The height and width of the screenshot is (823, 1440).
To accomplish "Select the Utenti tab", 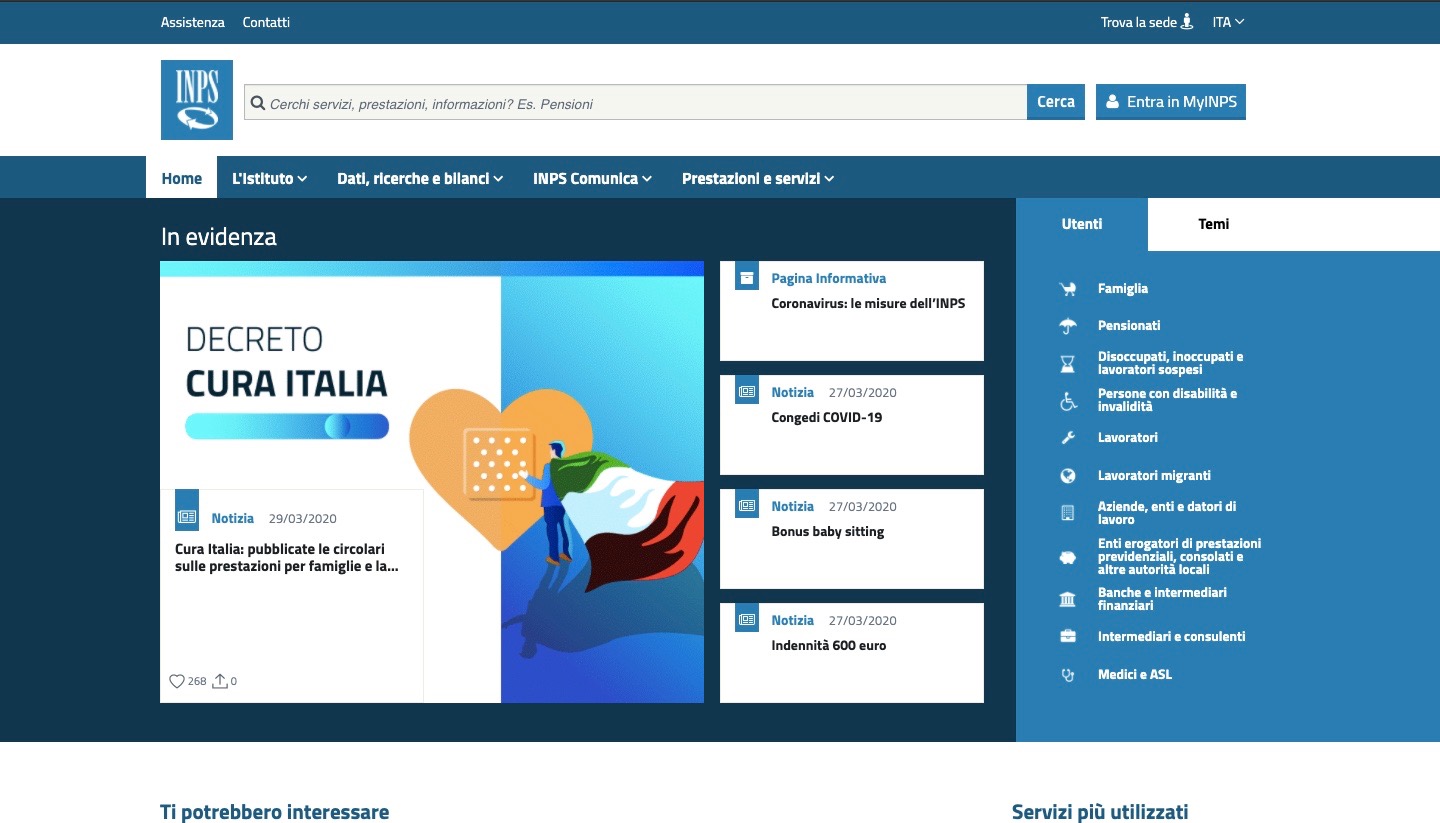I will [1081, 224].
